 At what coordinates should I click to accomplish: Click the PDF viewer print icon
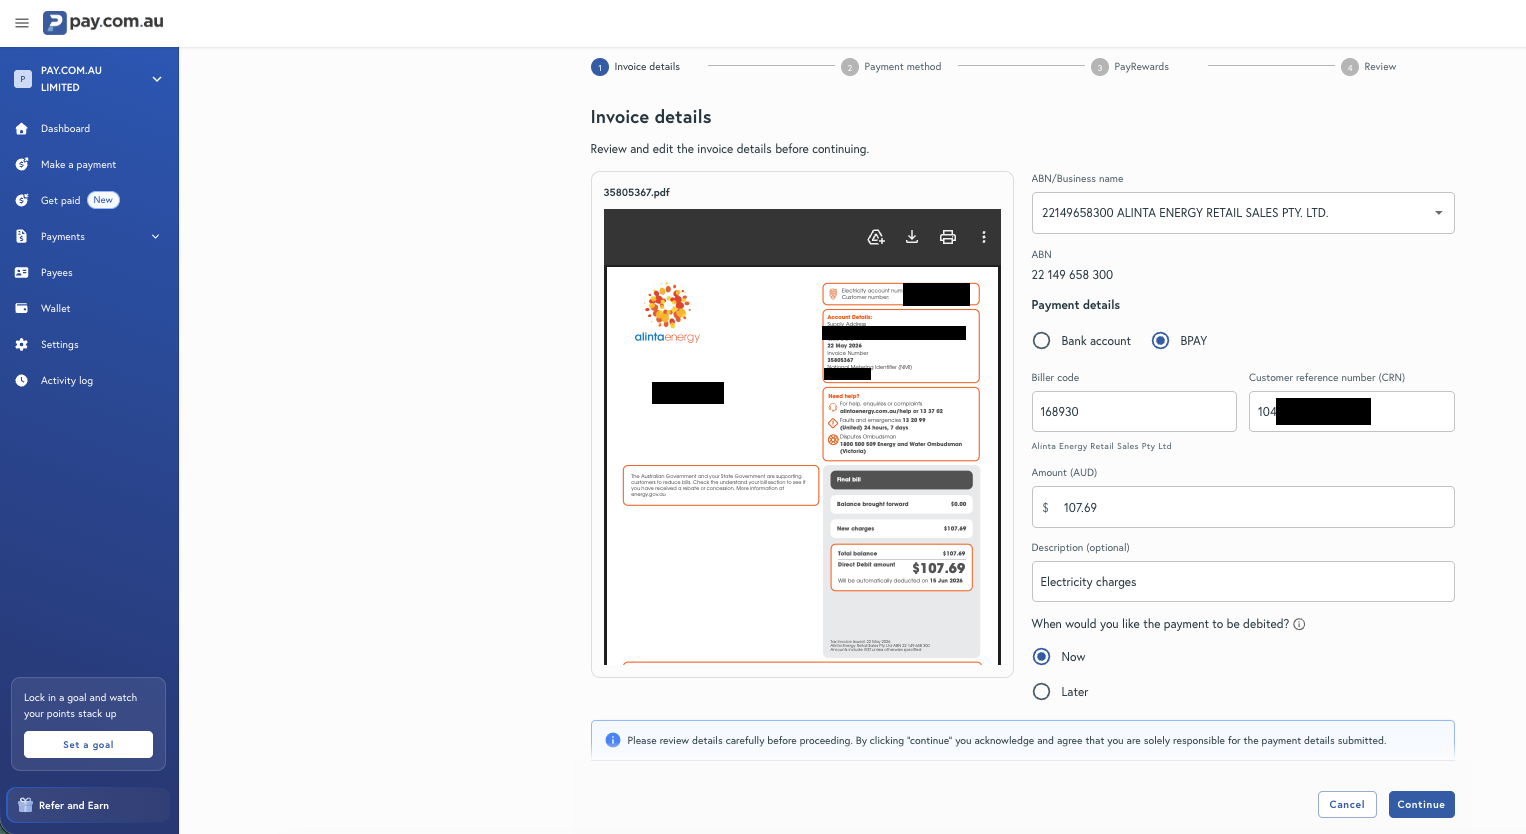[948, 237]
